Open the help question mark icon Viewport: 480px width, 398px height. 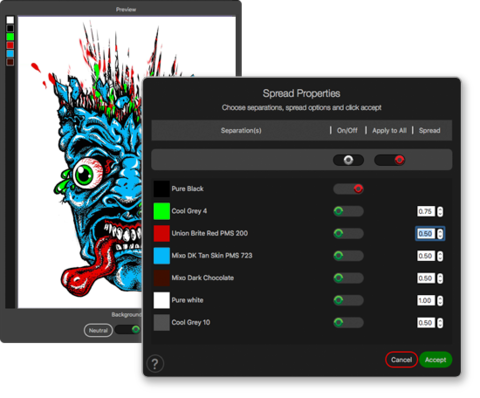[155, 363]
